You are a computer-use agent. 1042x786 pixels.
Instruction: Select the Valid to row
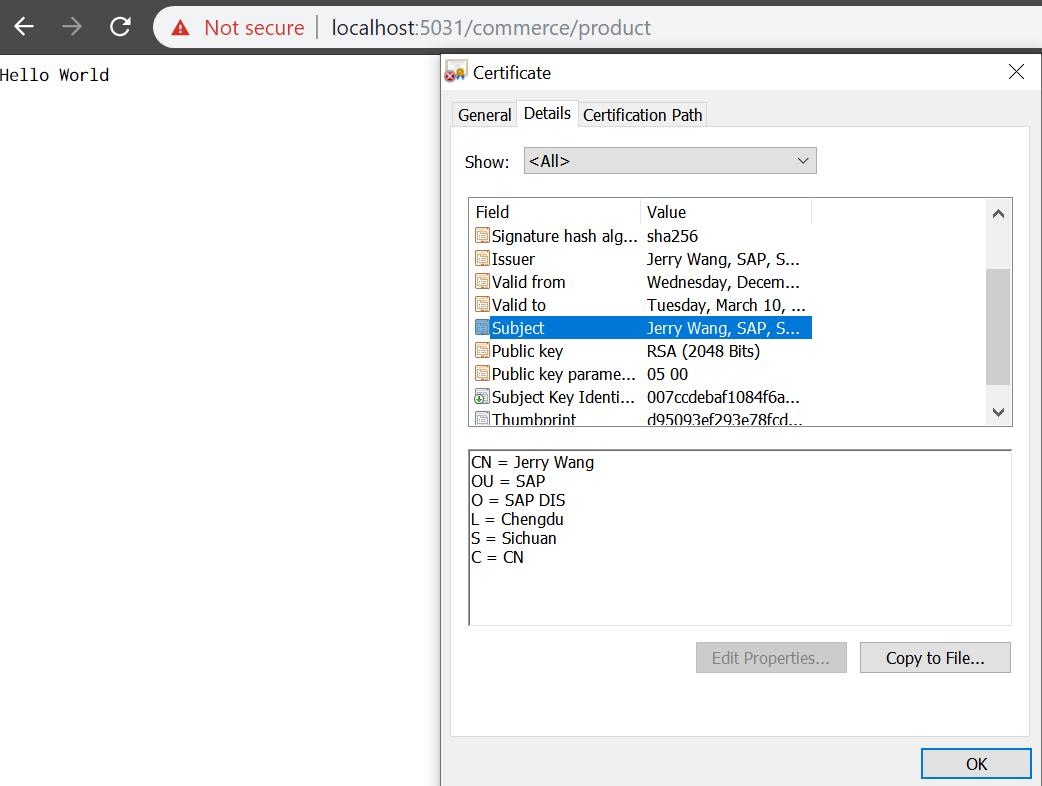(641, 305)
